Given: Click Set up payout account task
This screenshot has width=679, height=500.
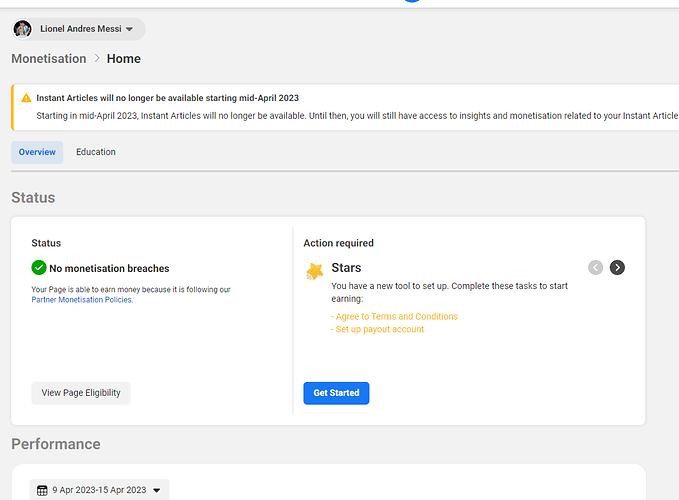Looking at the screenshot, I should (378, 329).
